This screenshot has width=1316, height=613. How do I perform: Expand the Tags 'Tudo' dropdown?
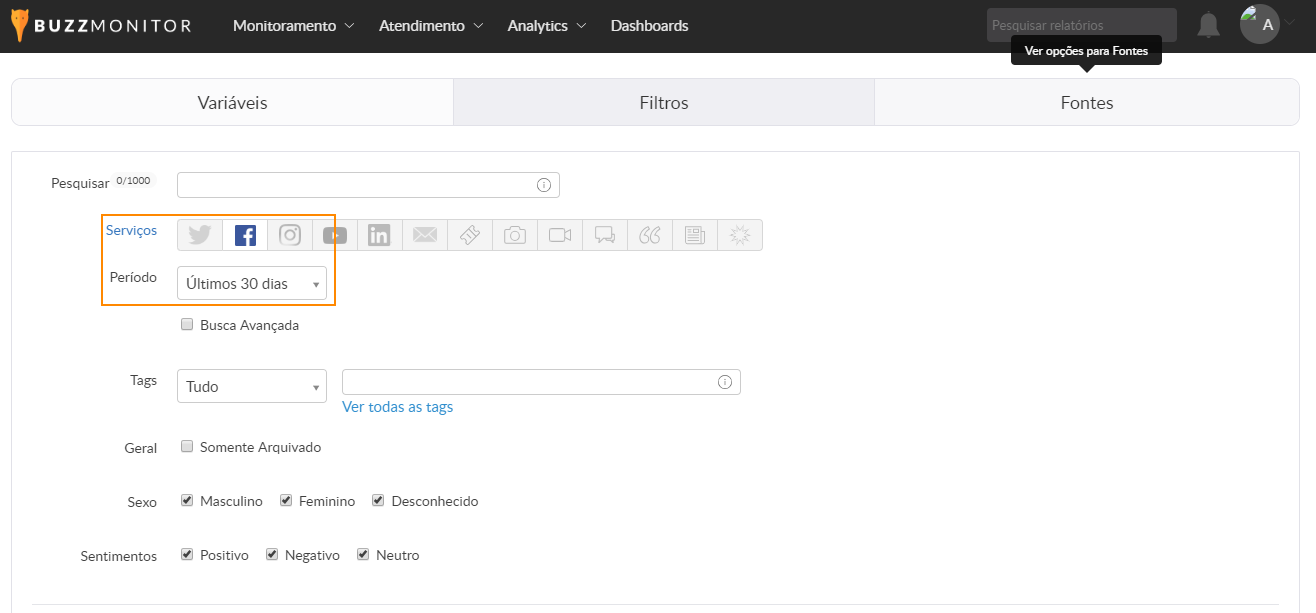pos(251,386)
